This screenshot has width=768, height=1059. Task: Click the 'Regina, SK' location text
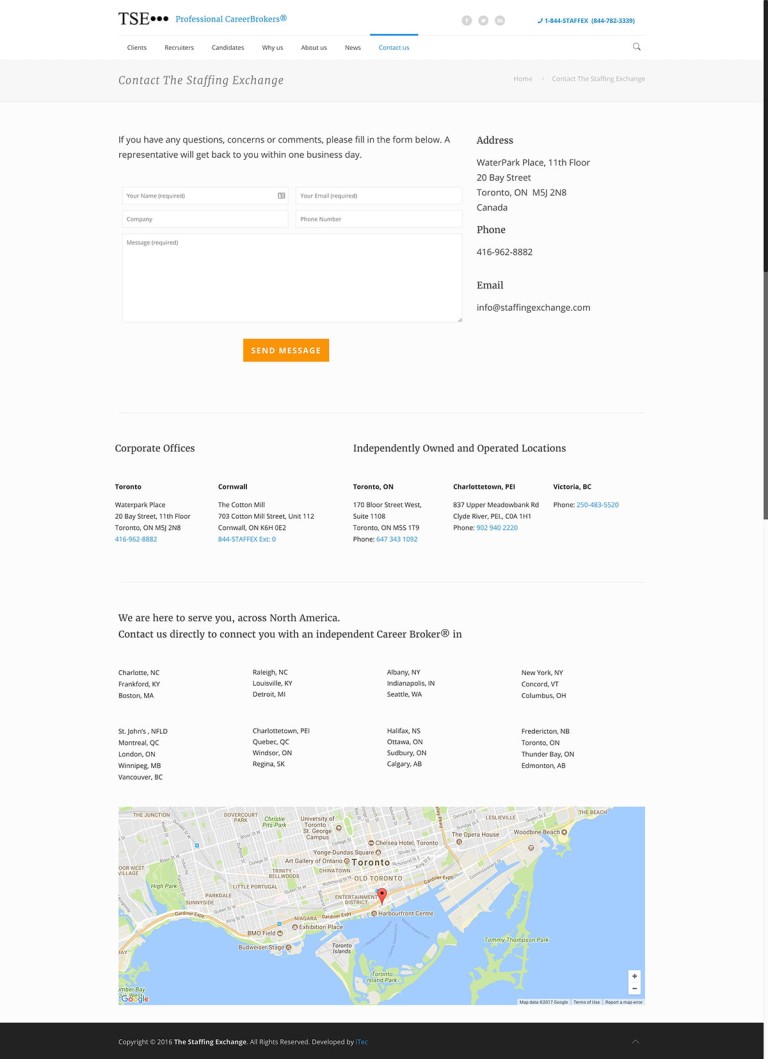pos(268,764)
